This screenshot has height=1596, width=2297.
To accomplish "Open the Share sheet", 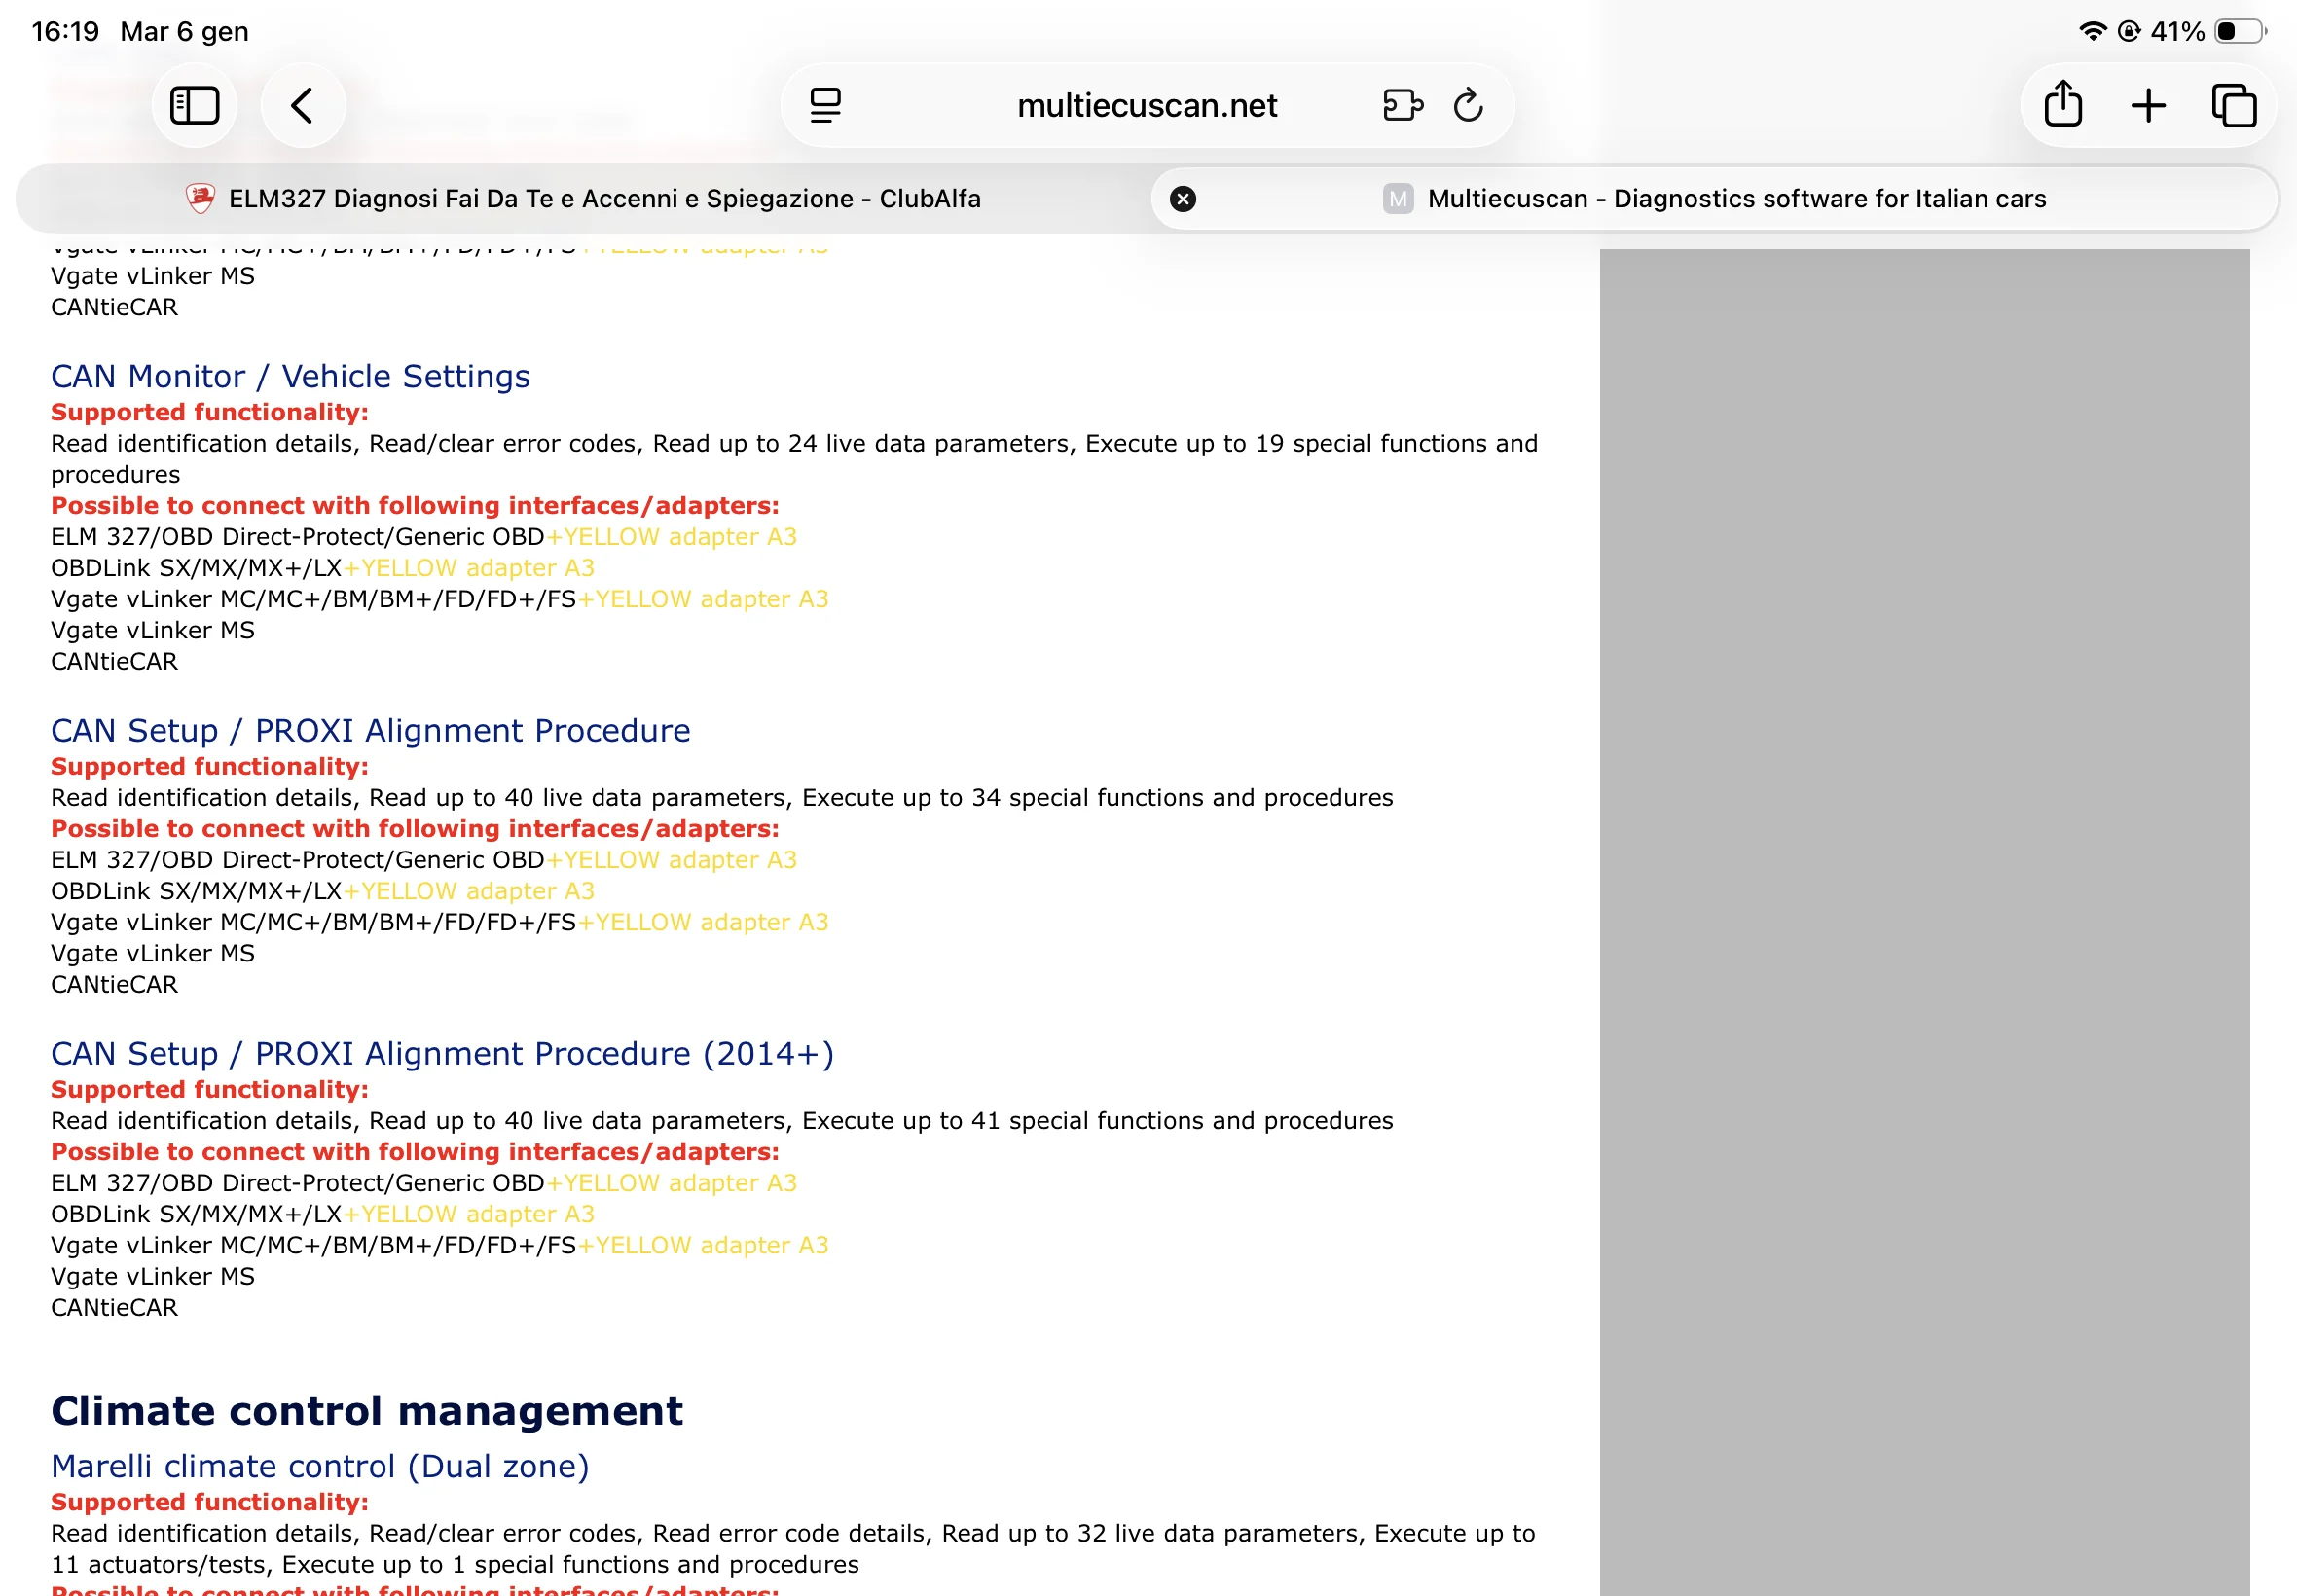I will 2063,105.
